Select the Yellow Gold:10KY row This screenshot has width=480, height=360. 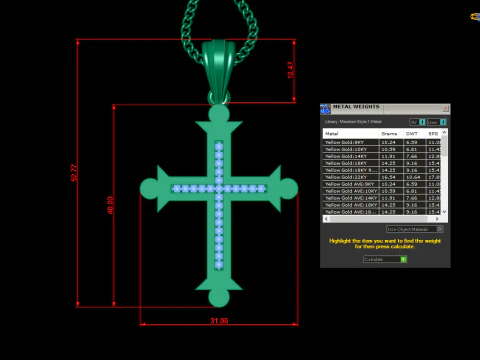click(382, 149)
